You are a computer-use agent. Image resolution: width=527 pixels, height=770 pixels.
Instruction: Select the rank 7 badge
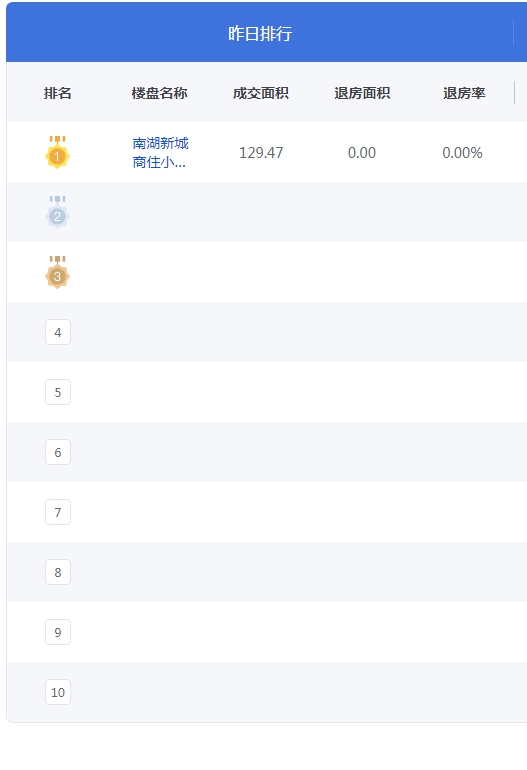click(x=58, y=512)
